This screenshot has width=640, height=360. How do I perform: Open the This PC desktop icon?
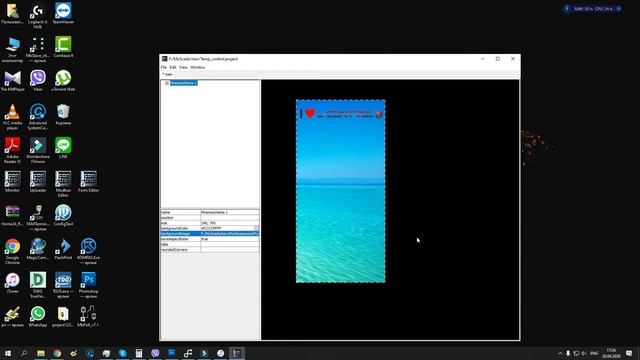[12, 49]
